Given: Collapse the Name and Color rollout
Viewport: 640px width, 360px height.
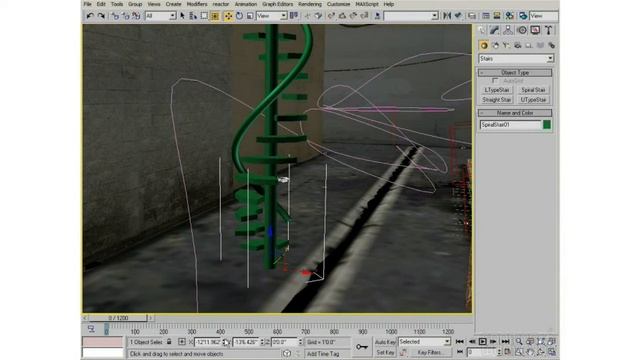Looking at the screenshot, I should pyautogui.click(x=515, y=113).
